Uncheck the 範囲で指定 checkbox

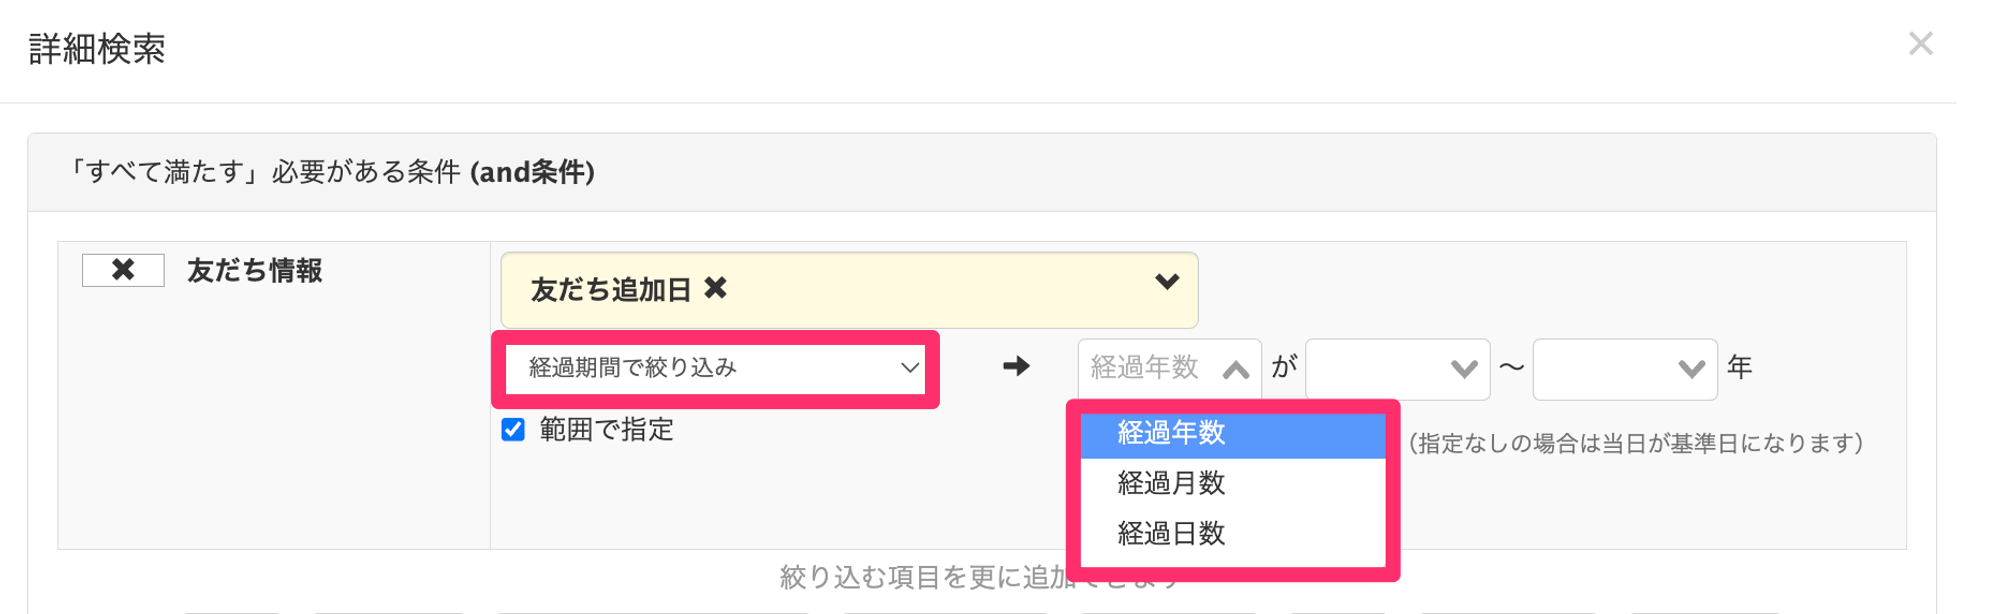pos(513,430)
